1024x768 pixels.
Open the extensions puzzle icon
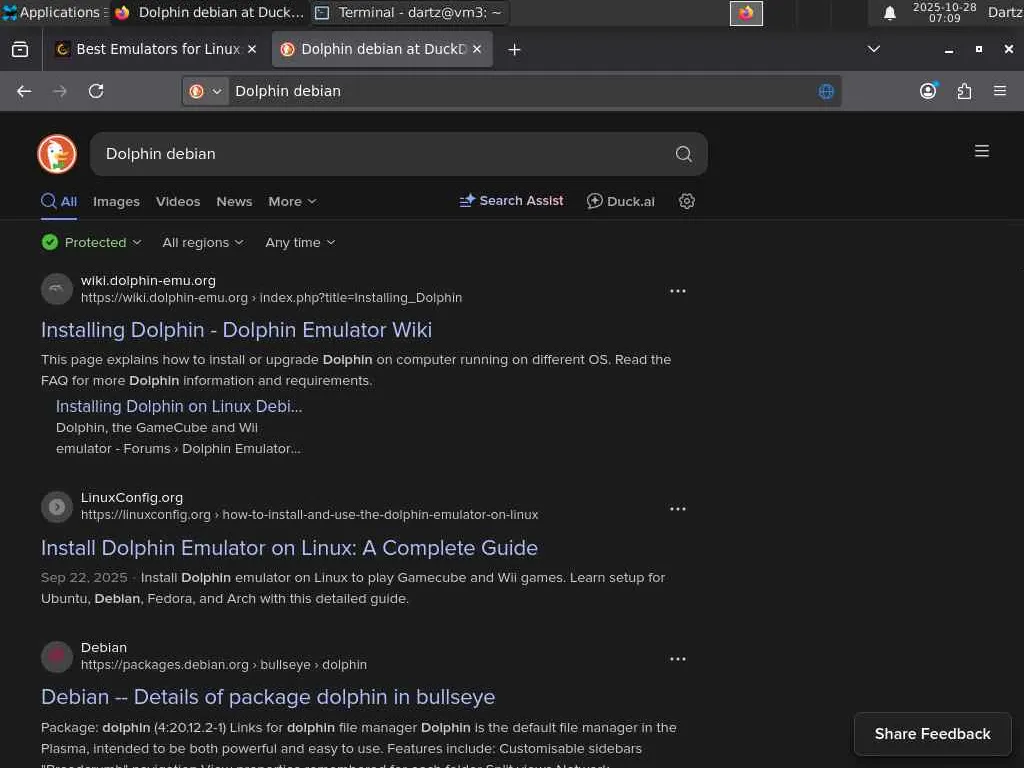964,91
